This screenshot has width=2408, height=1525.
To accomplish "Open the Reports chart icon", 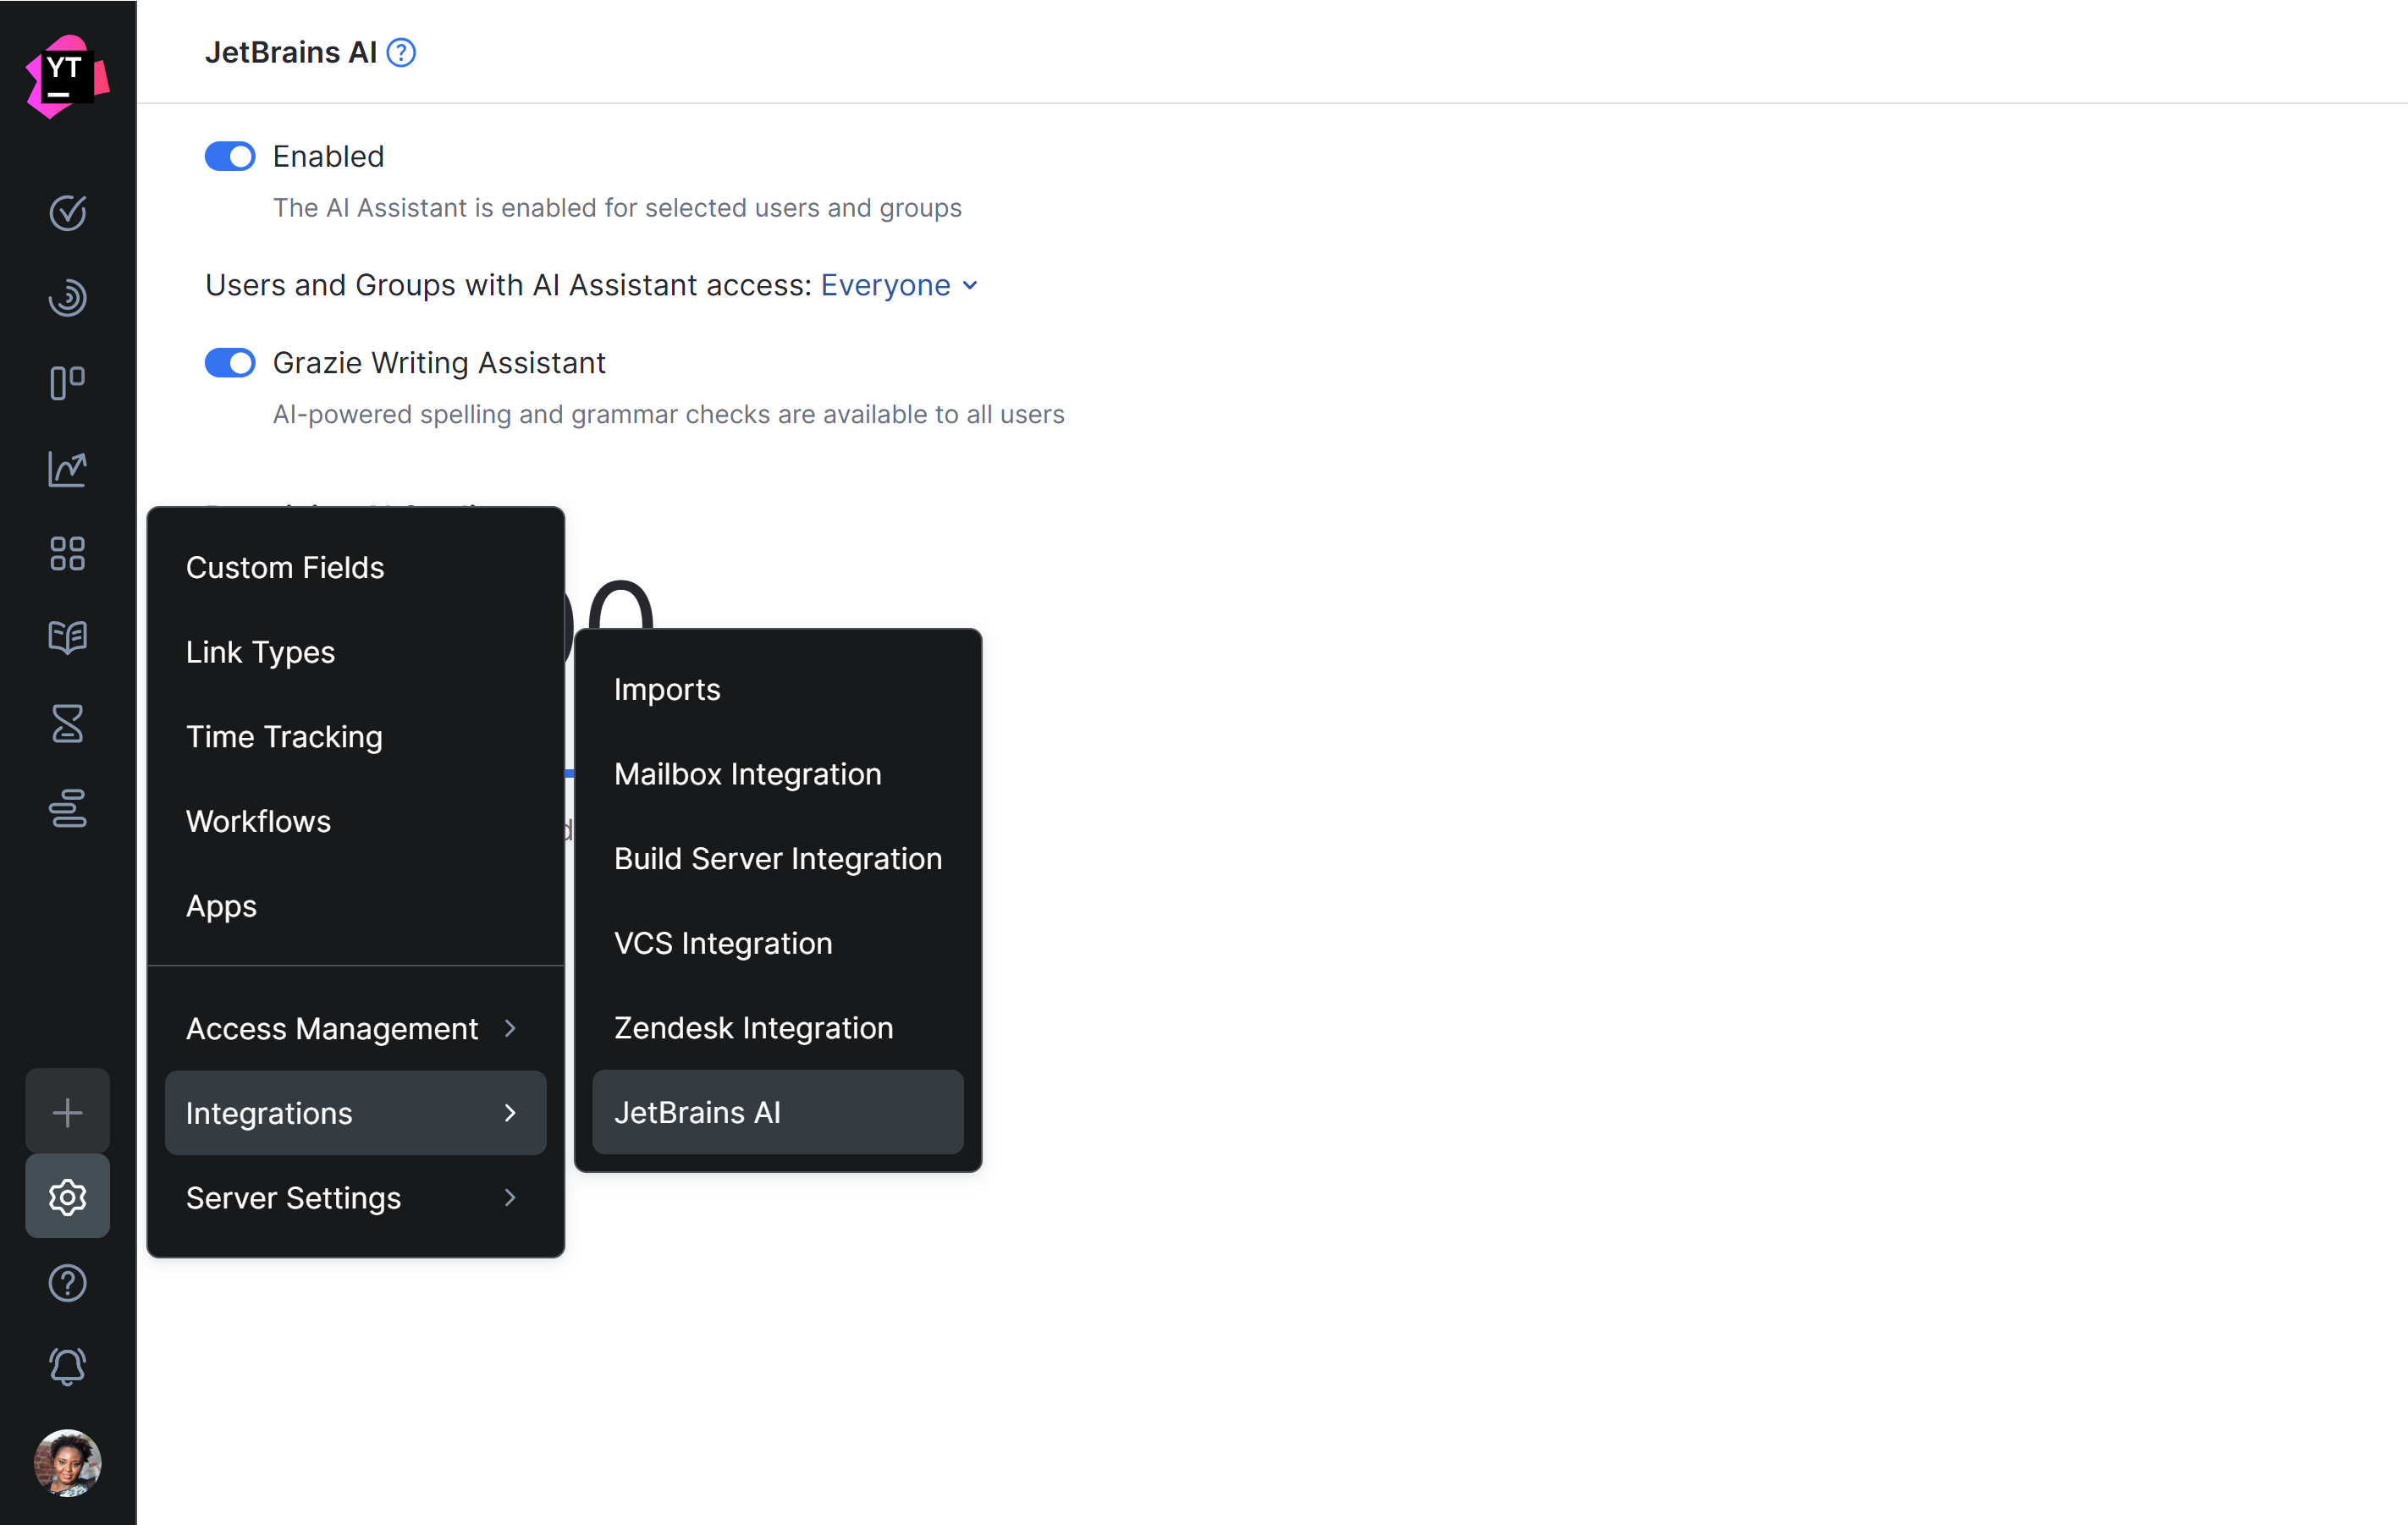I will click(67, 468).
